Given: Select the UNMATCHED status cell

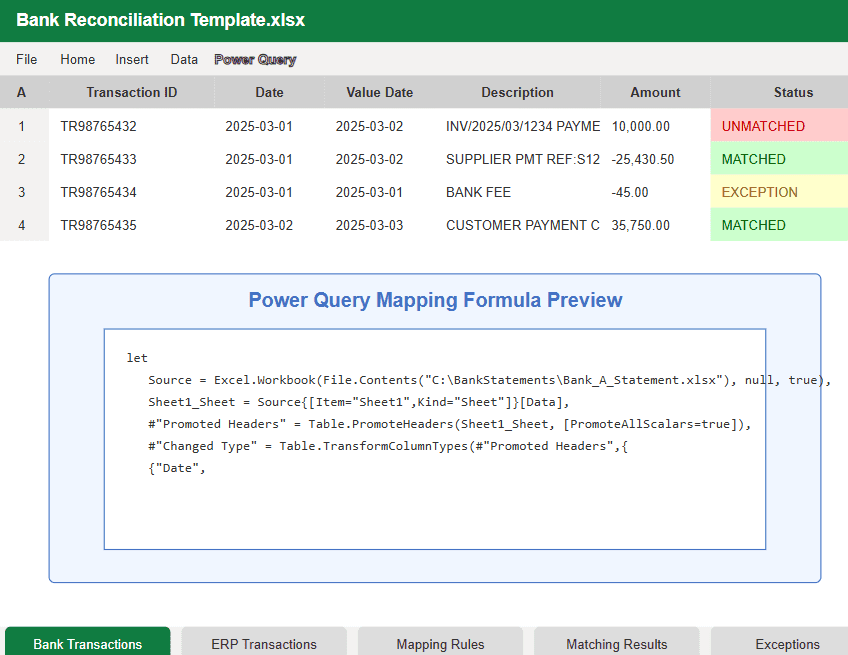Looking at the screenshot, I should tap(779, 126).
